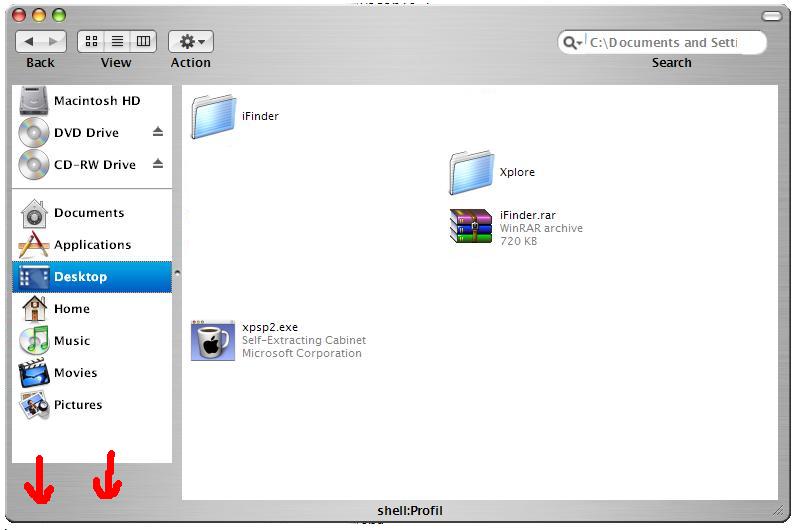Click the 'DVD Drive' label
The width and height of the screenshot is (796, 530).
click(x=86, y=132)
